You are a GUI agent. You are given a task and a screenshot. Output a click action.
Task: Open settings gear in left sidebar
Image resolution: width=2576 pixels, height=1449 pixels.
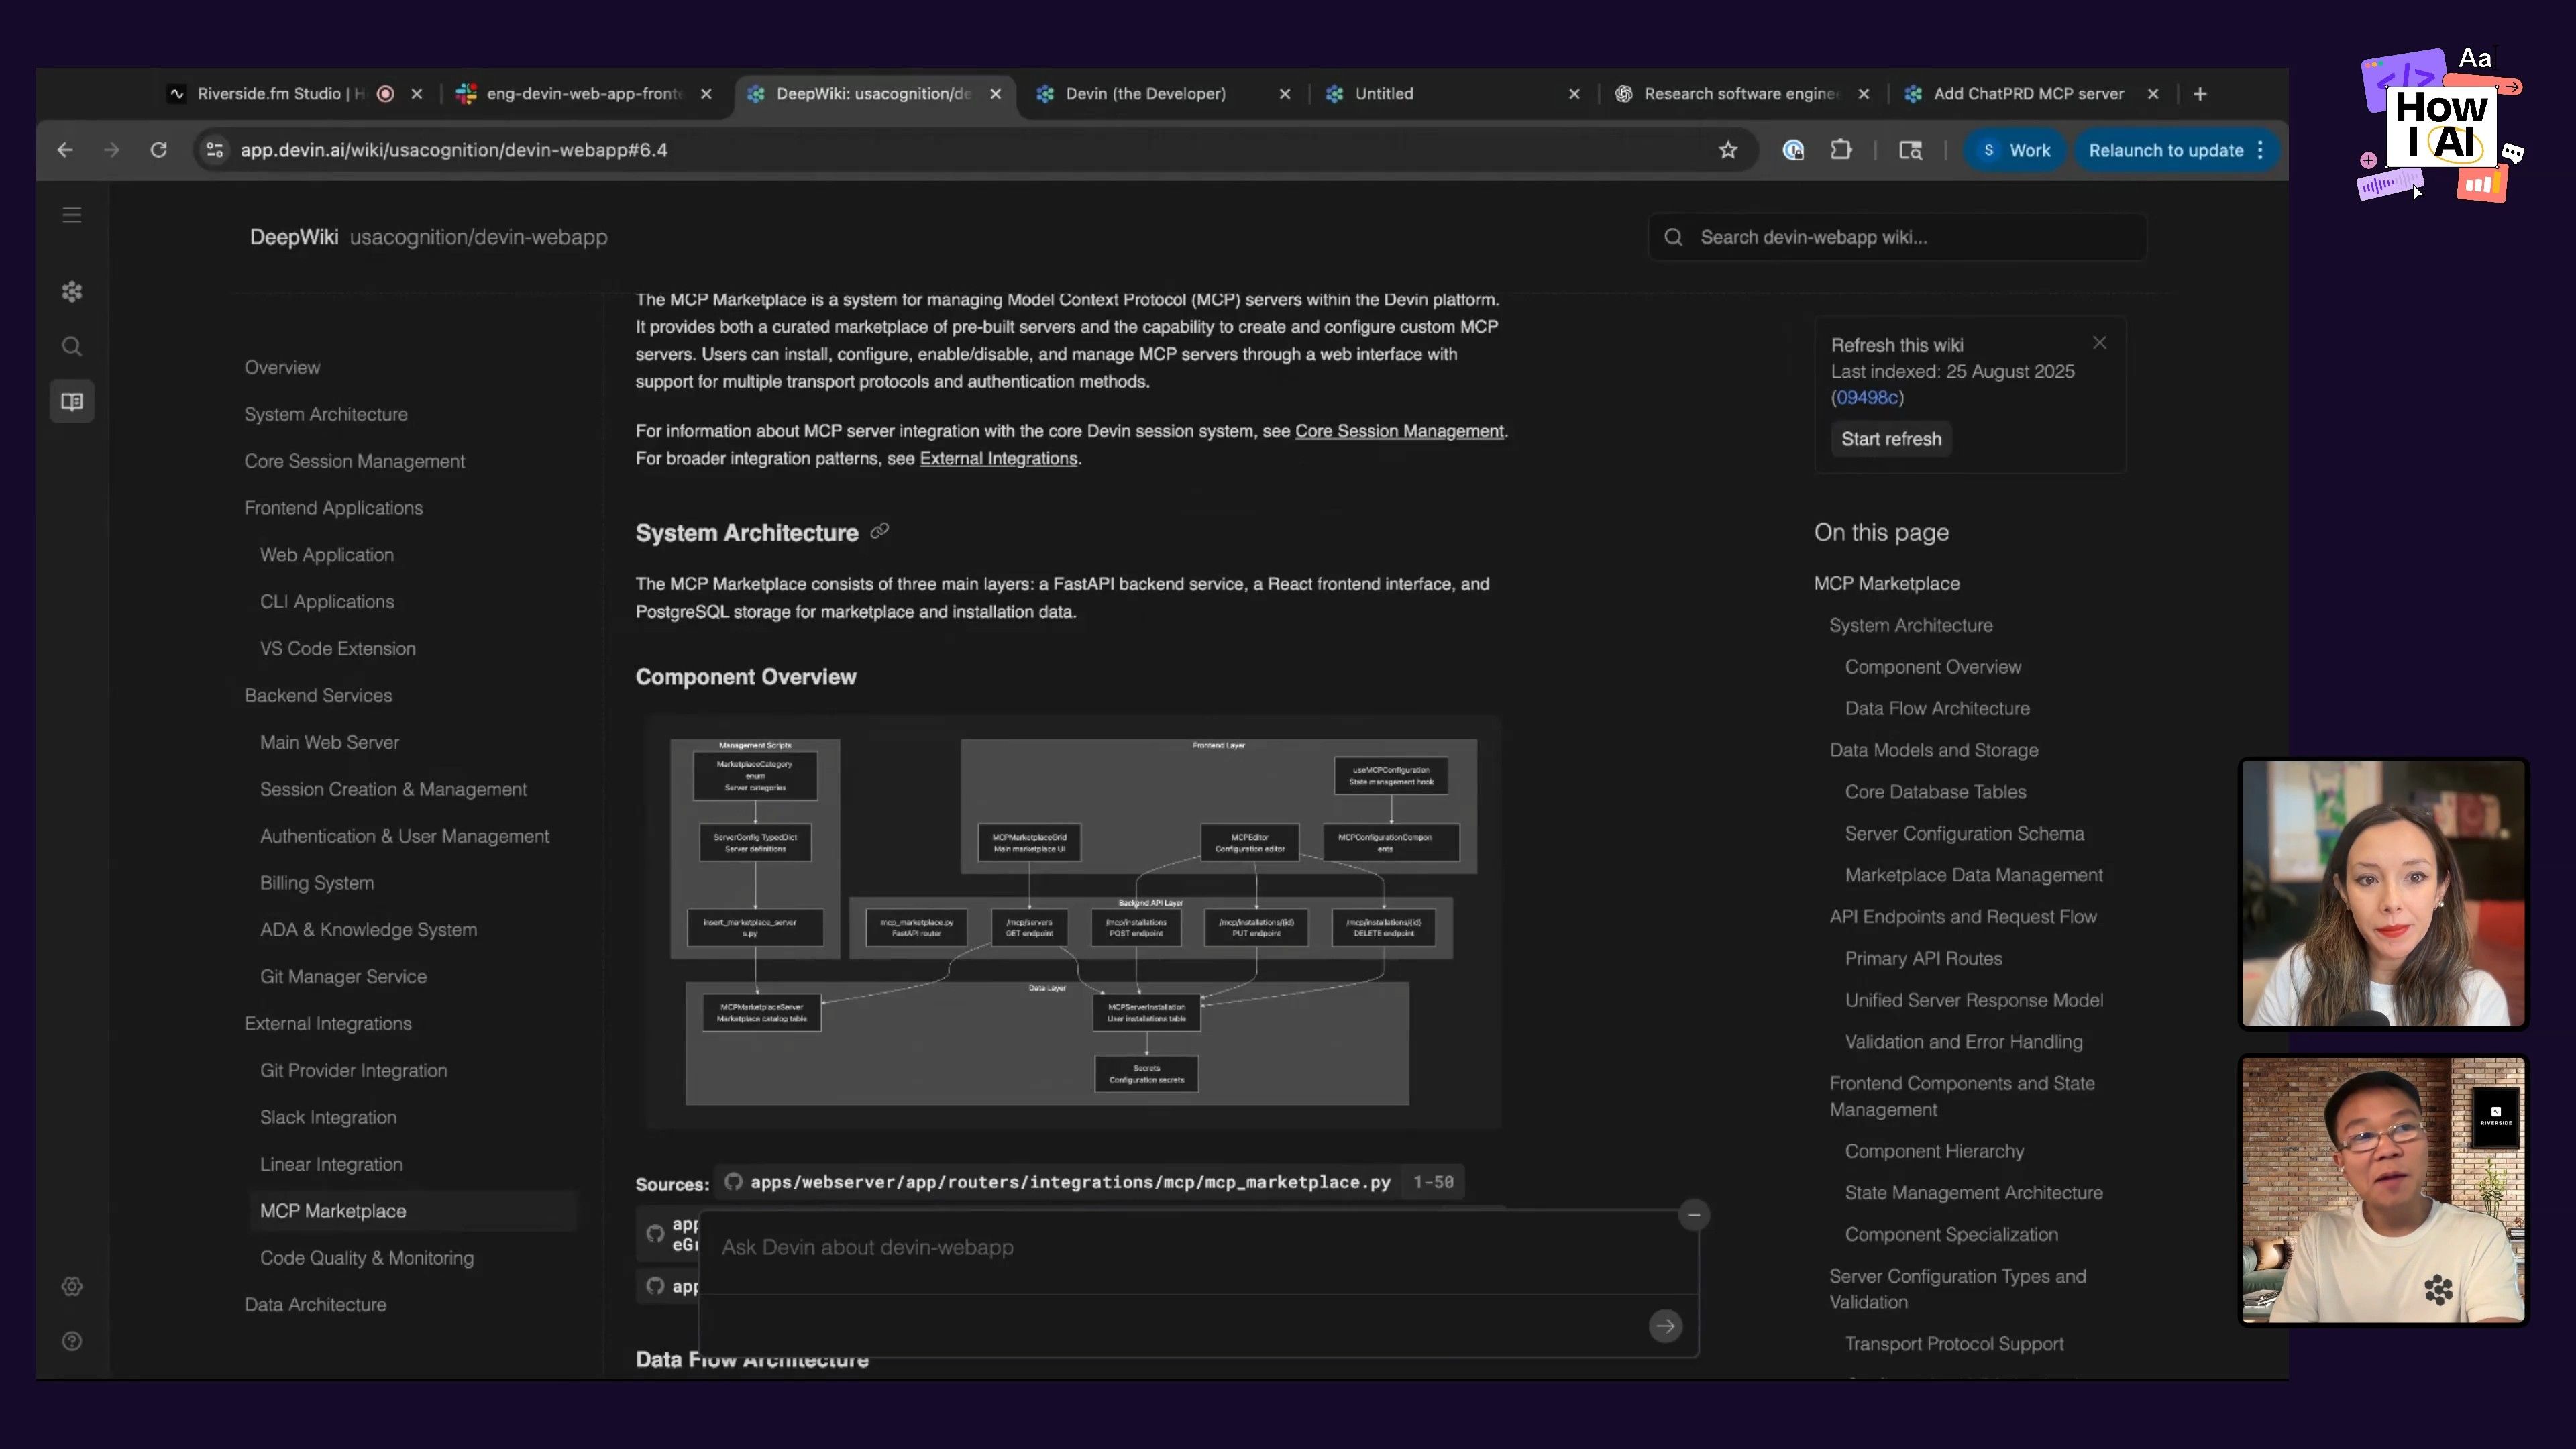[72, 1287]
